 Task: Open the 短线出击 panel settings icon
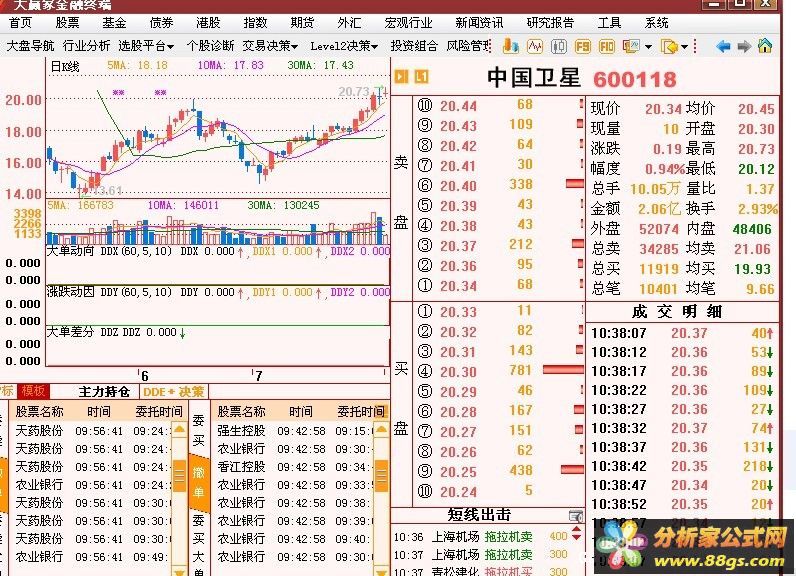click(x=576, y=516)
